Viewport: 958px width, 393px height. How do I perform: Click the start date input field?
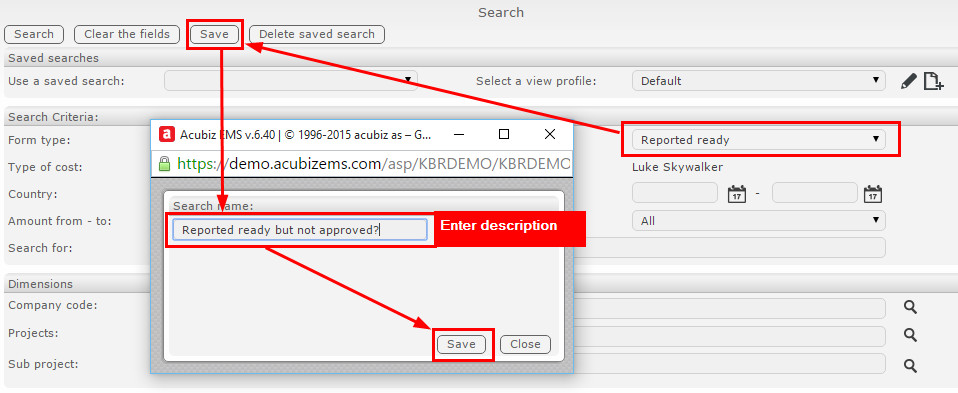click(x=675, y=193)
